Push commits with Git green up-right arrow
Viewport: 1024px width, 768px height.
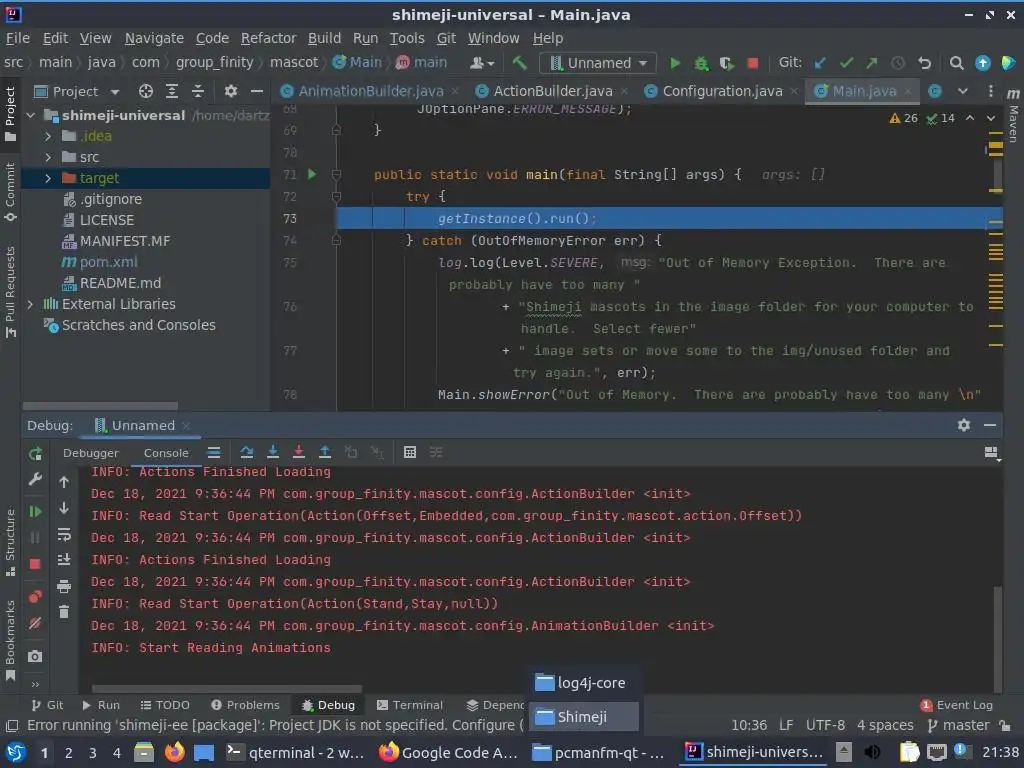click(x=872, y=63)
